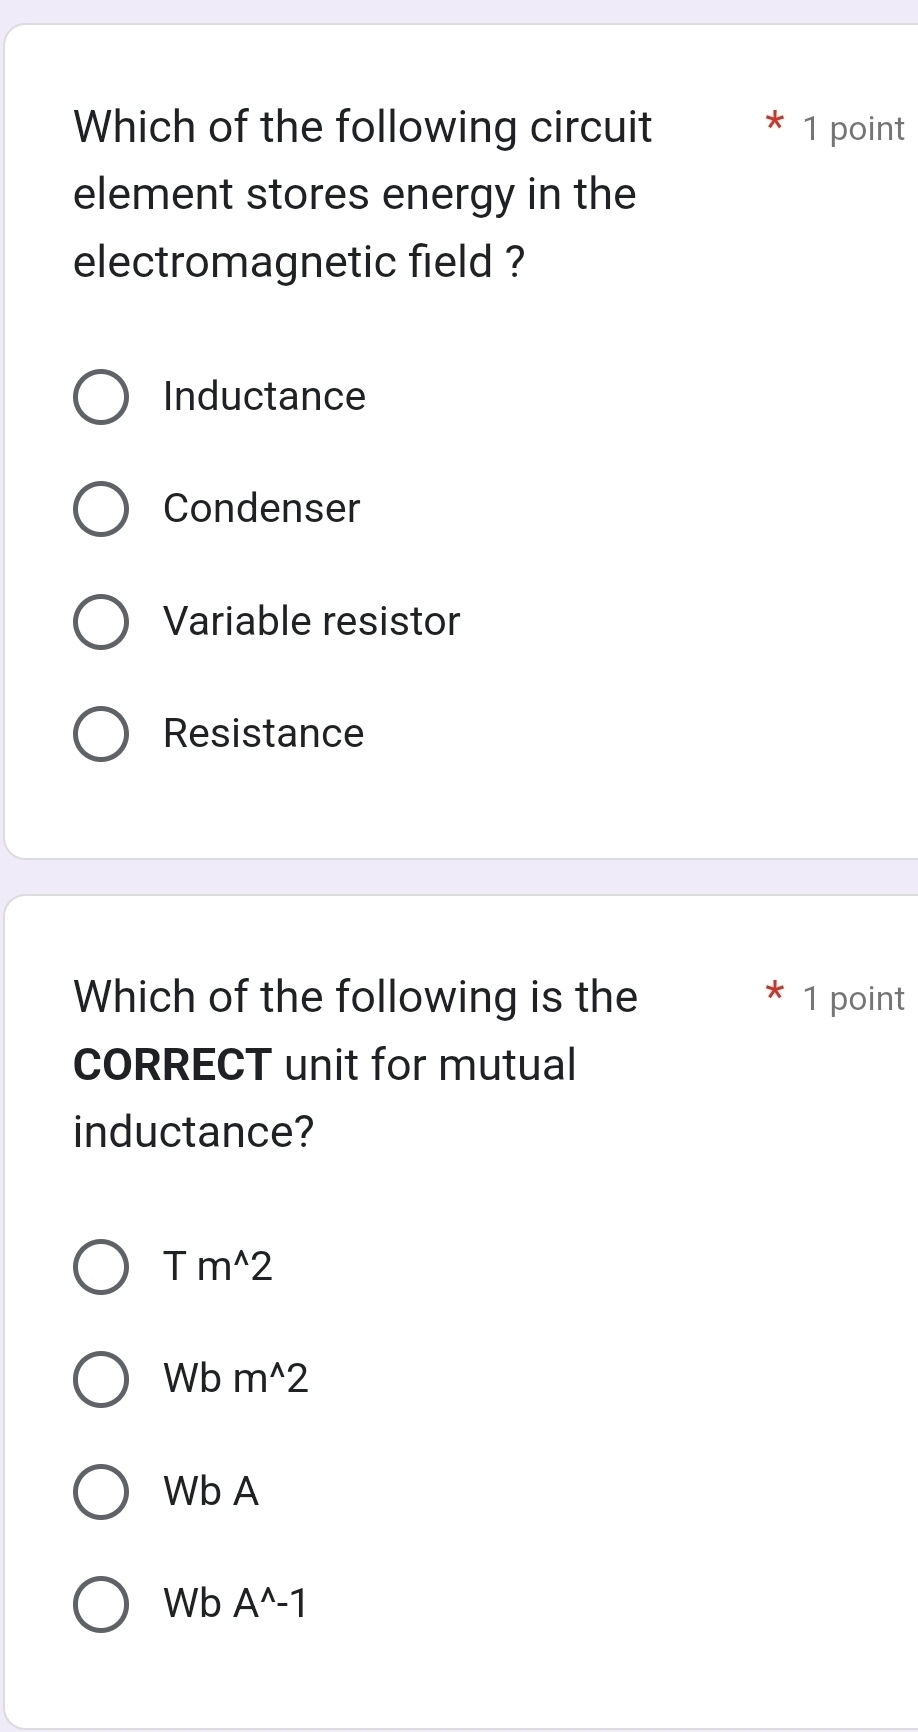Click the electromagnetic field question title
Viewport: 918px width, 1732px height.
click(362, 194)
